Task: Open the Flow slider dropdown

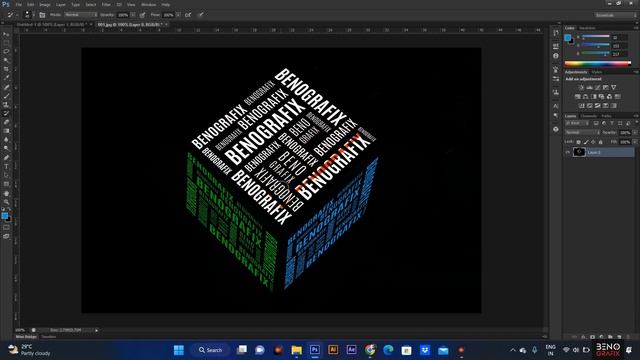Action: click(x=178, y=15)
